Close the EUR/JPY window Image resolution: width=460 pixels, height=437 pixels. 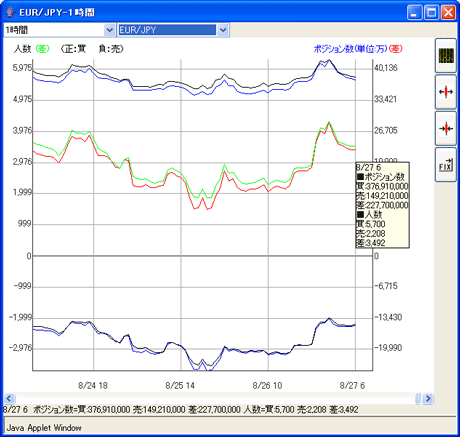pyautogui.click(x=448, y=13)
